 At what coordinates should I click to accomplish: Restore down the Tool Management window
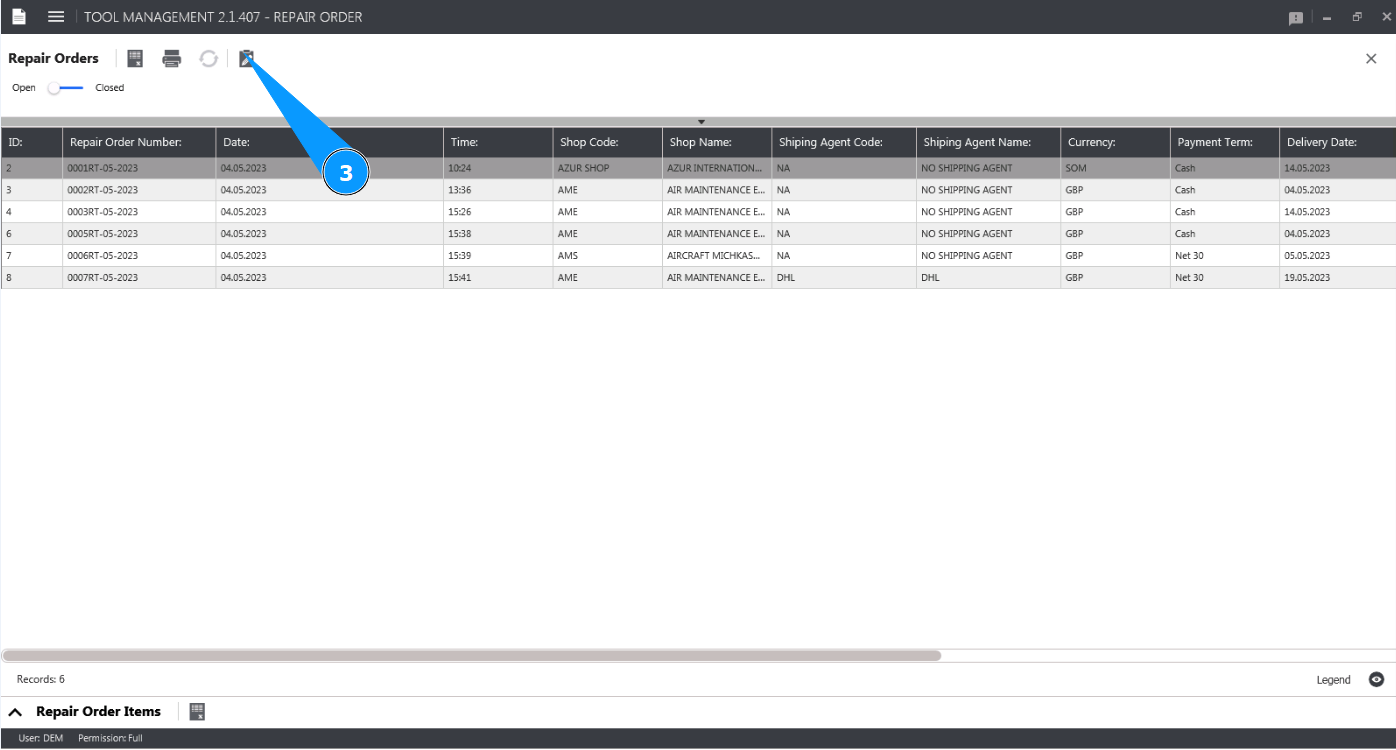click(1357, 17)
